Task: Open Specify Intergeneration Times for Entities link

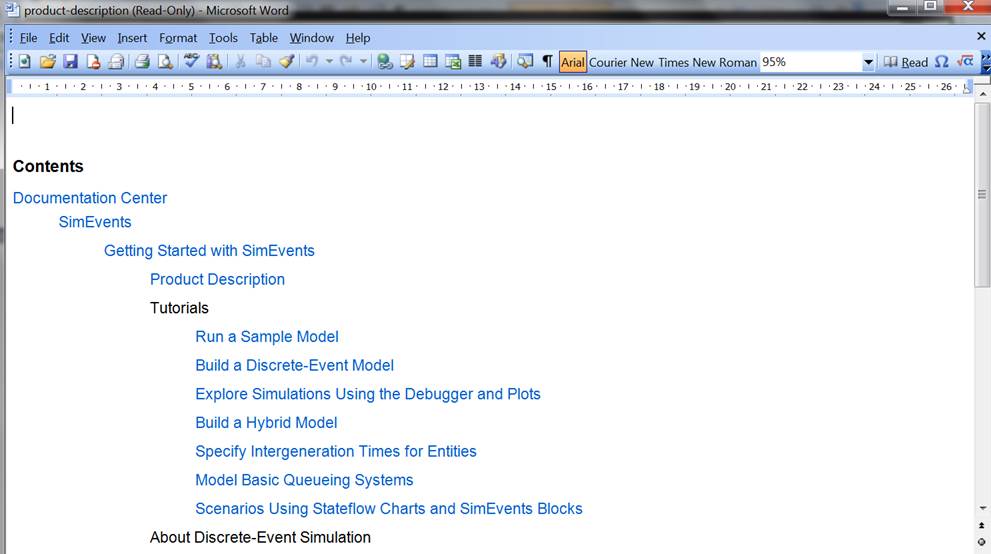Action: [336, 451]
